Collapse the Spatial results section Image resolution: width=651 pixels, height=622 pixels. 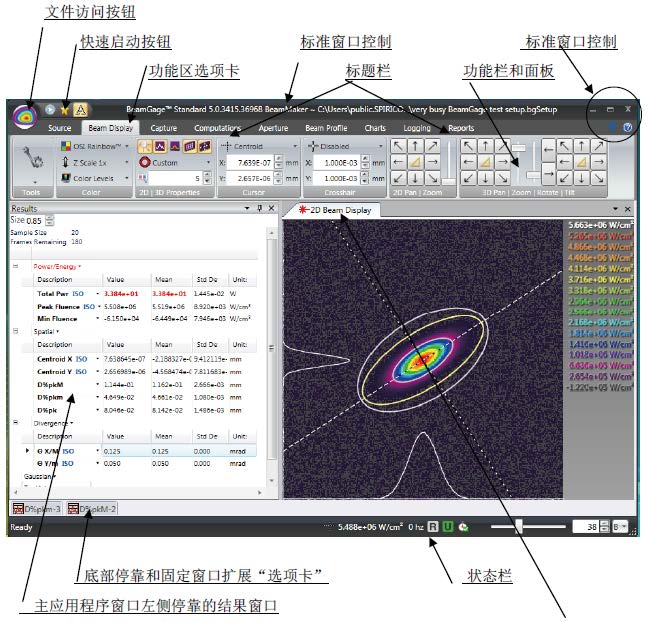(x=15, y=329)
